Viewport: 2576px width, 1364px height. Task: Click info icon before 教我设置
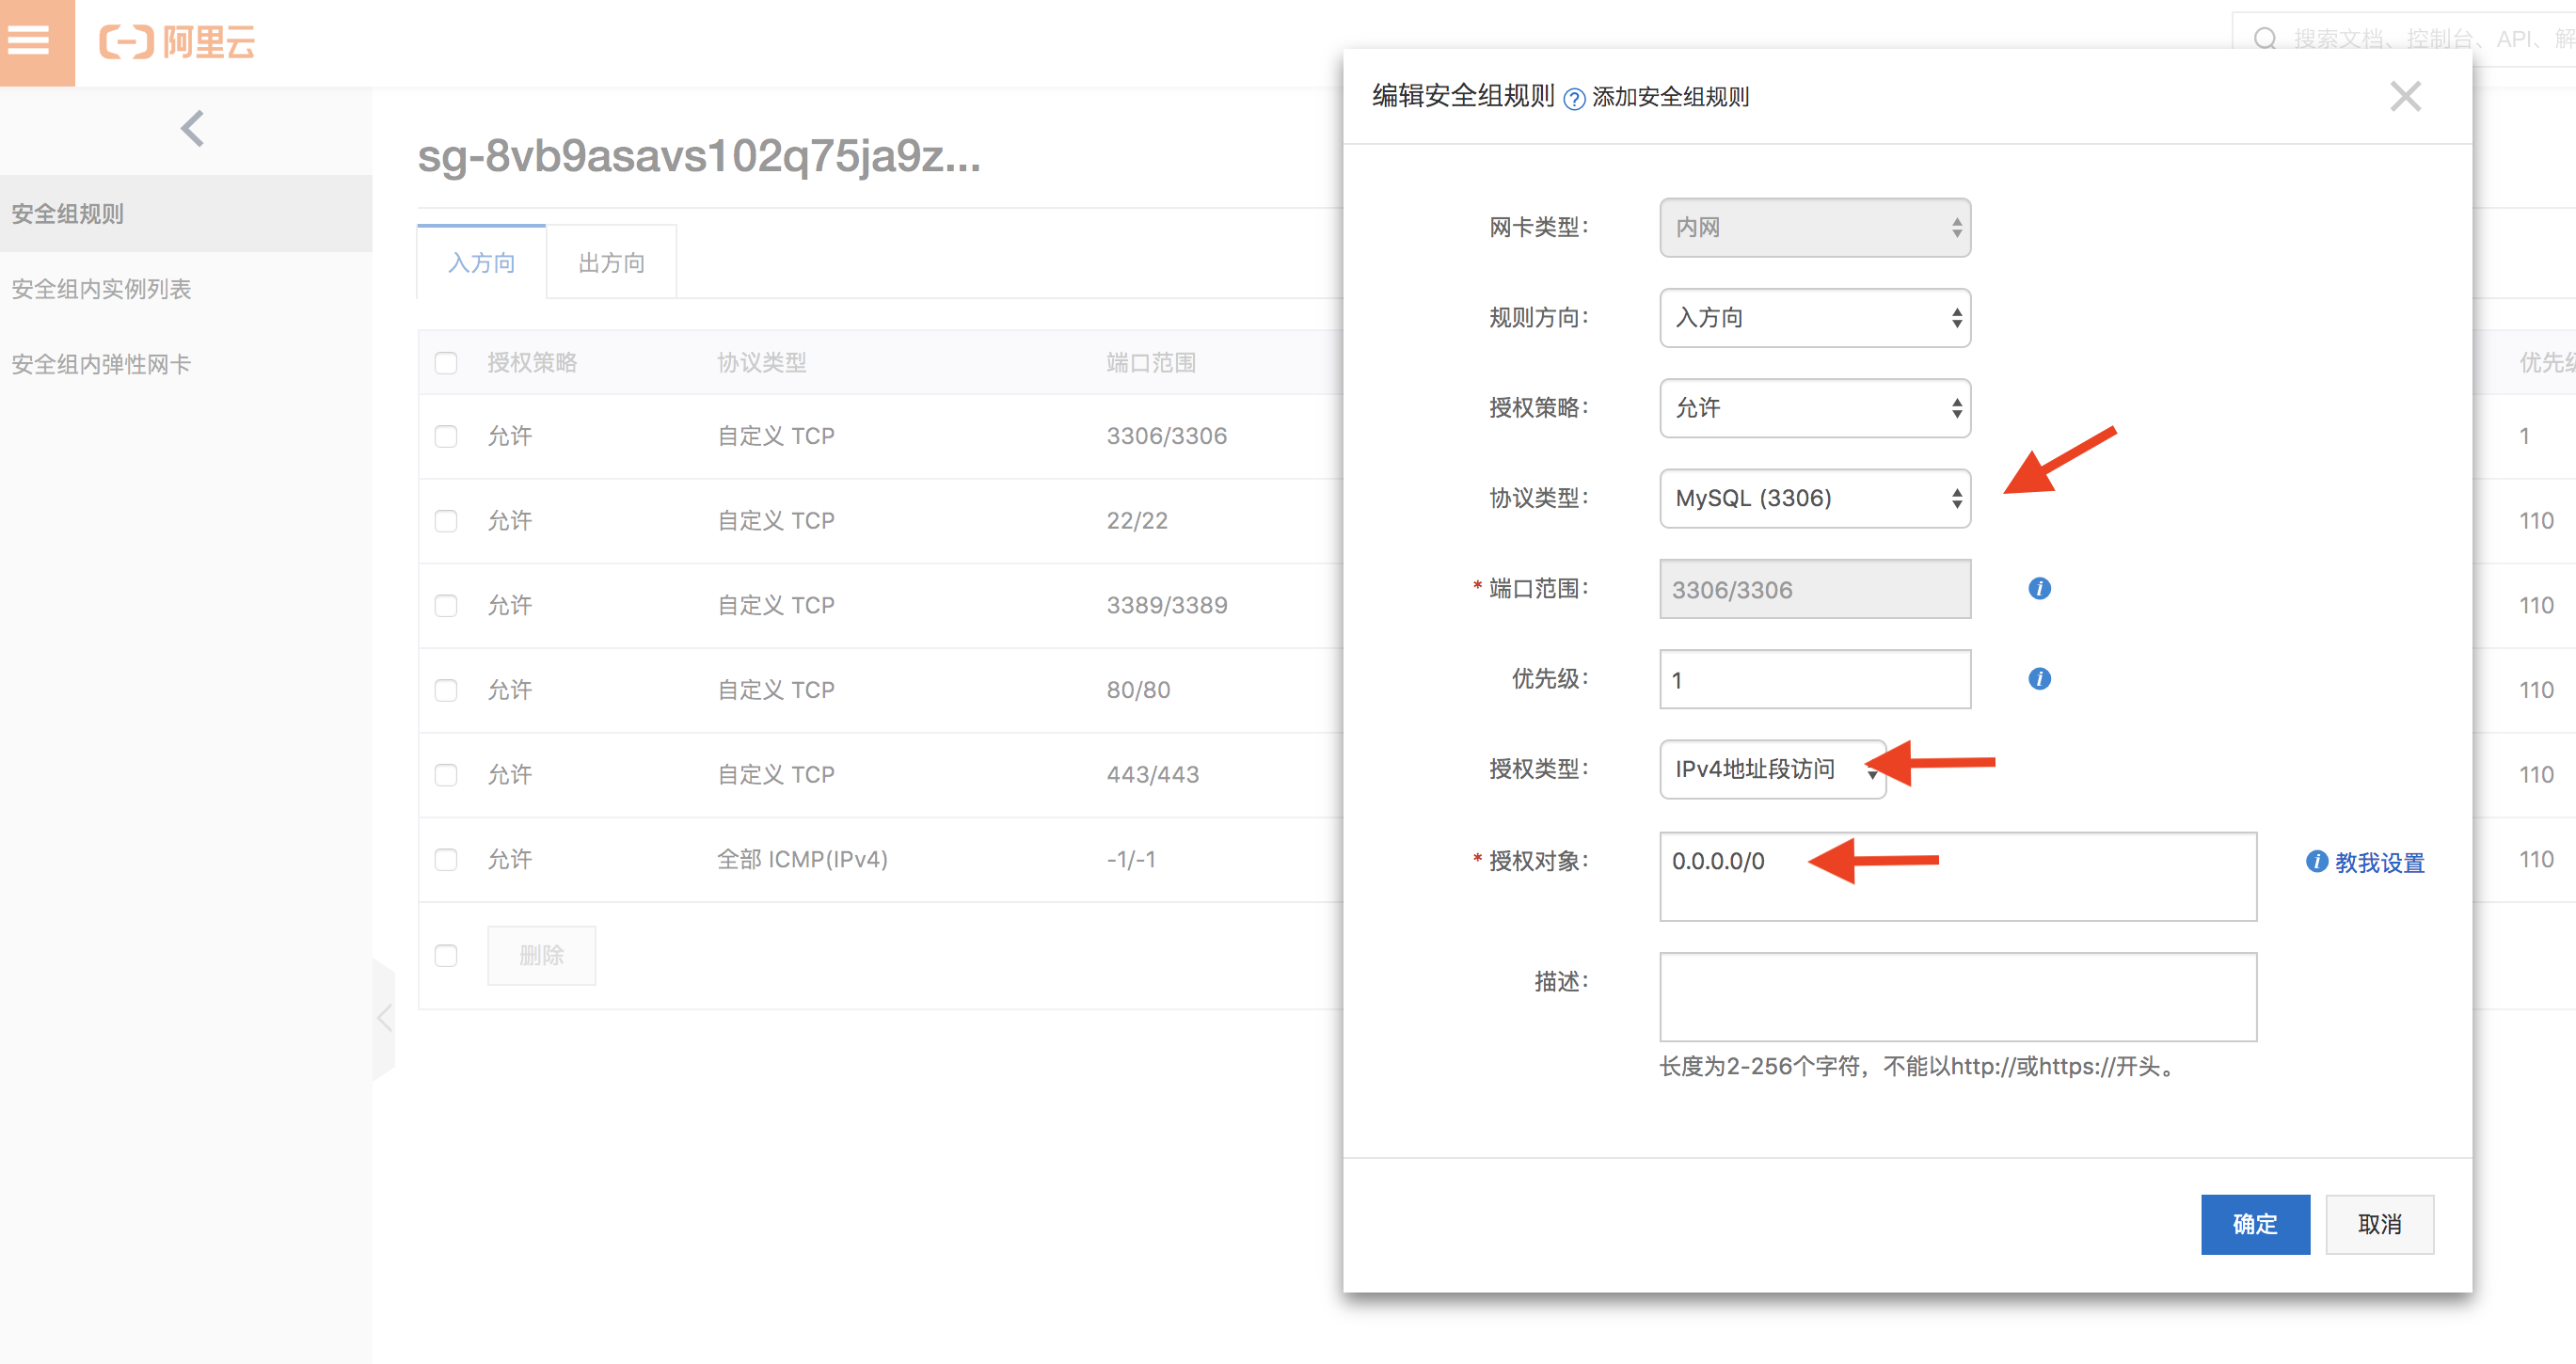point(2316,861)
